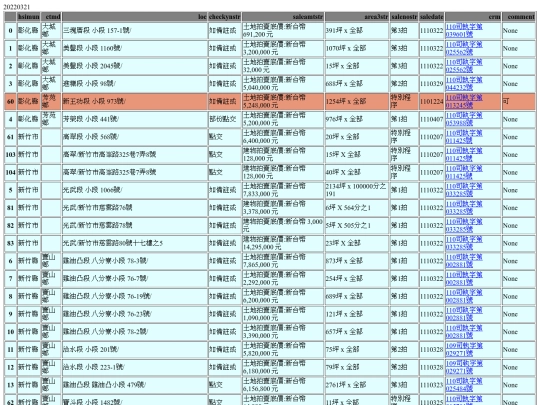Open highlighted row 60 case link ending 013245
The height and width of the screenshot is (405, 540).
point(464,101)
